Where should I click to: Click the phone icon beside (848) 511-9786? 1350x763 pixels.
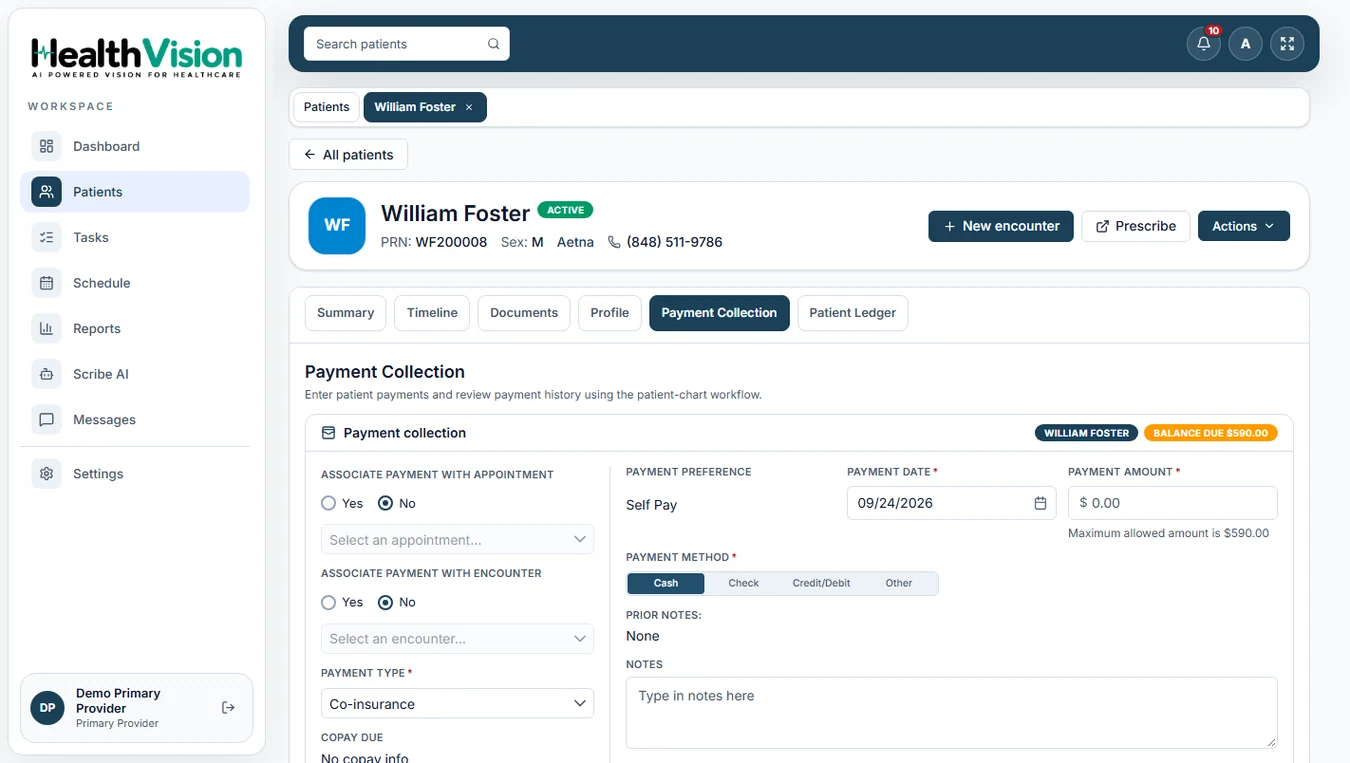click(614, 242)
